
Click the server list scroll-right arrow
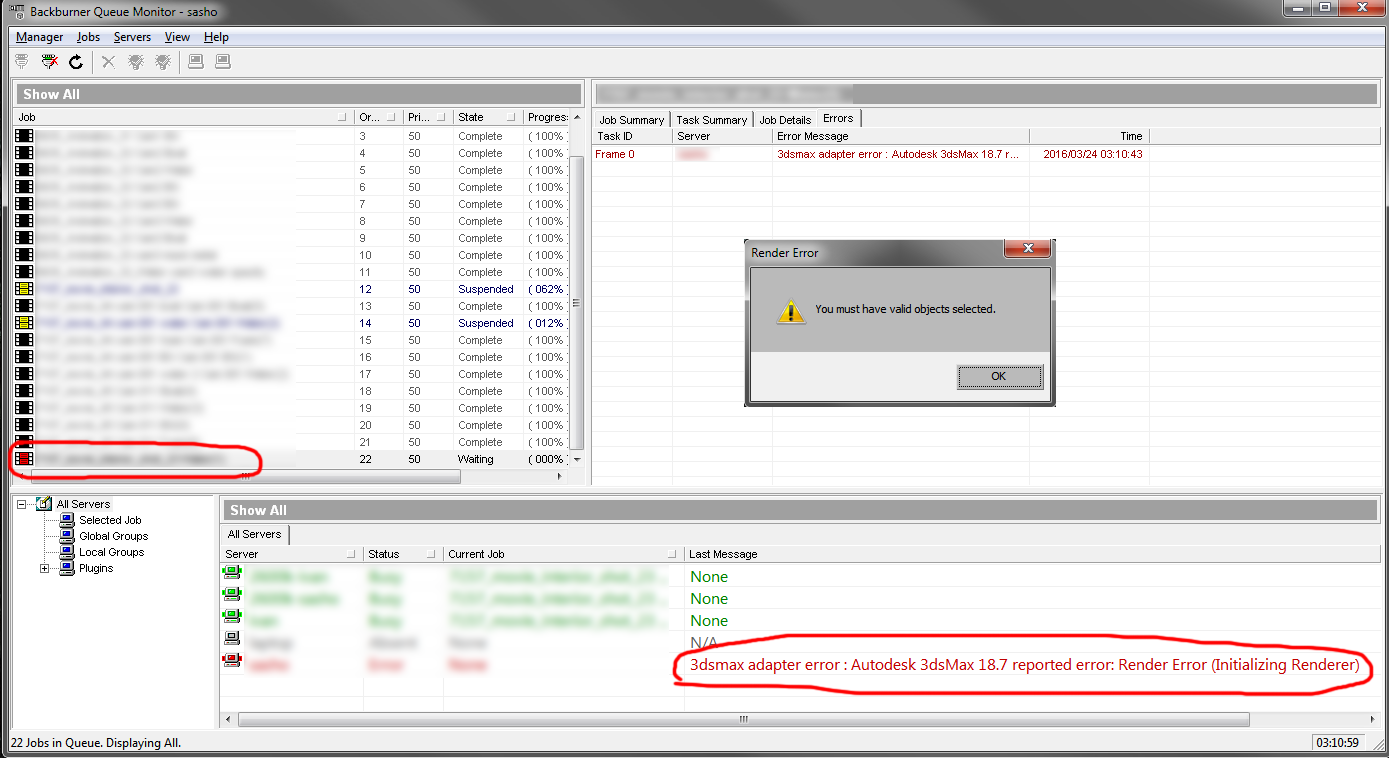coord(1375,719)
